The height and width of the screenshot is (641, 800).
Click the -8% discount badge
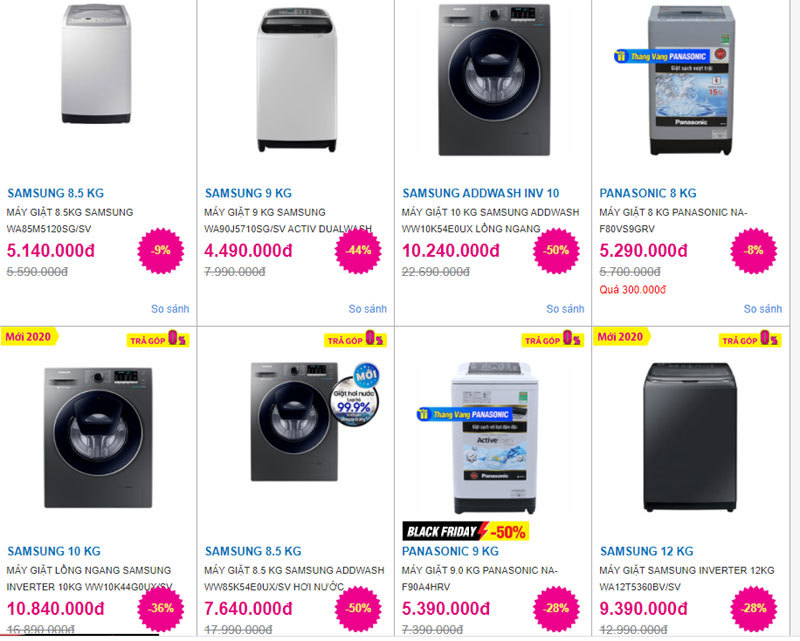pos(753,250)
